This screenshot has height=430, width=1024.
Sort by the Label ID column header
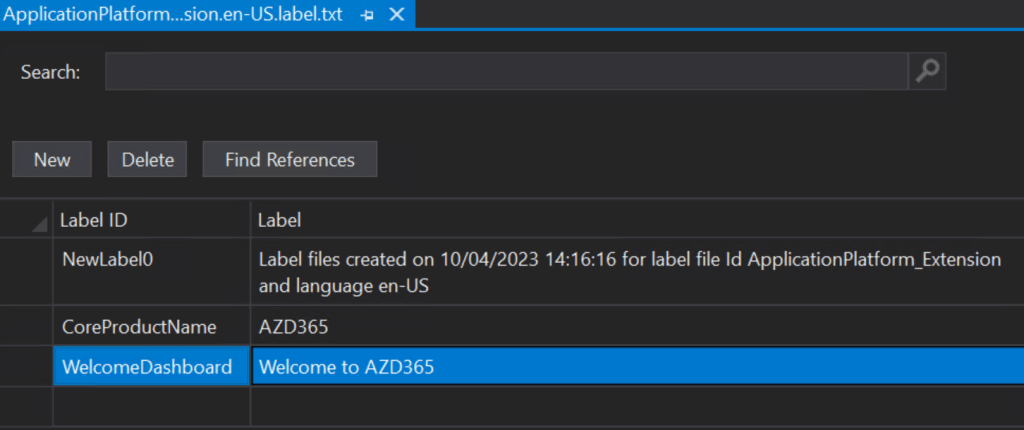pyautogui.click(x=150, y=219)
